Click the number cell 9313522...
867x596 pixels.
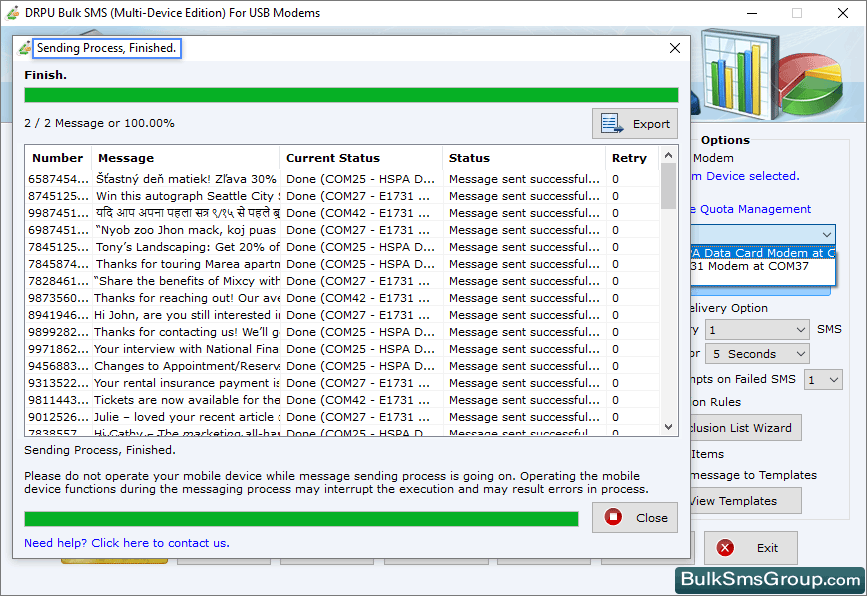click(x=58, y=383)
